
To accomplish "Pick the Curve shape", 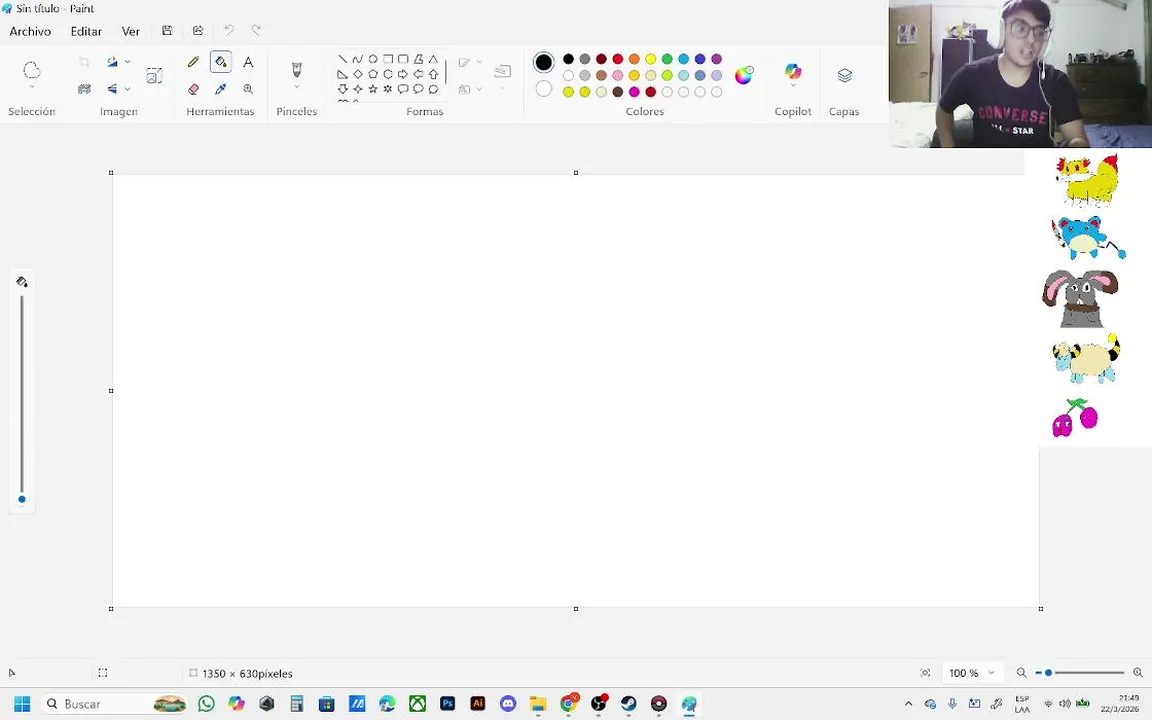I will click(358, 59).
